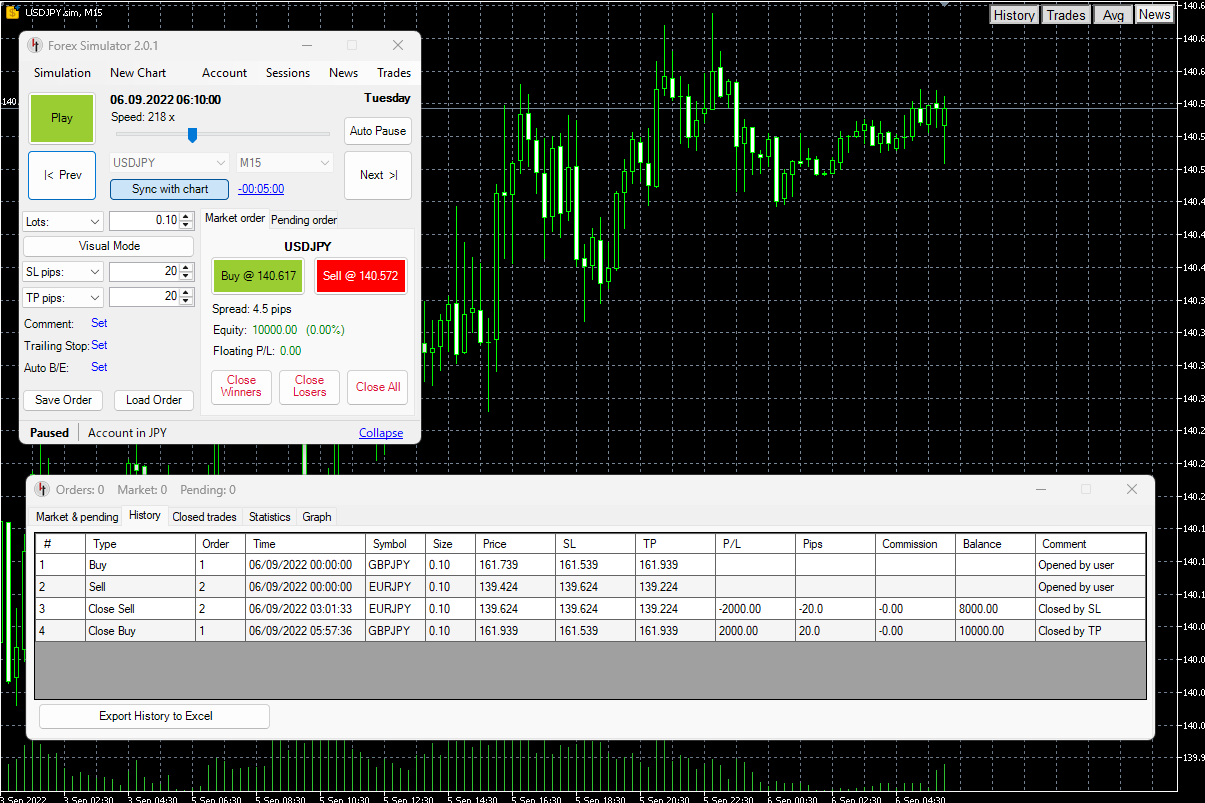Increase TP pips with up arrow
The height and width of the screenshot is (803, 1205).
[x=186, y=292]
